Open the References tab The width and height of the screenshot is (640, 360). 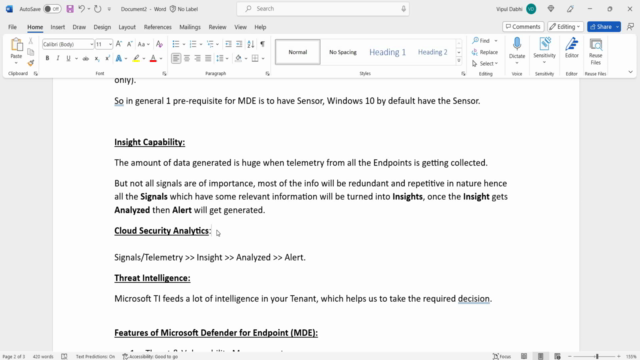click(x=158, y=27)
